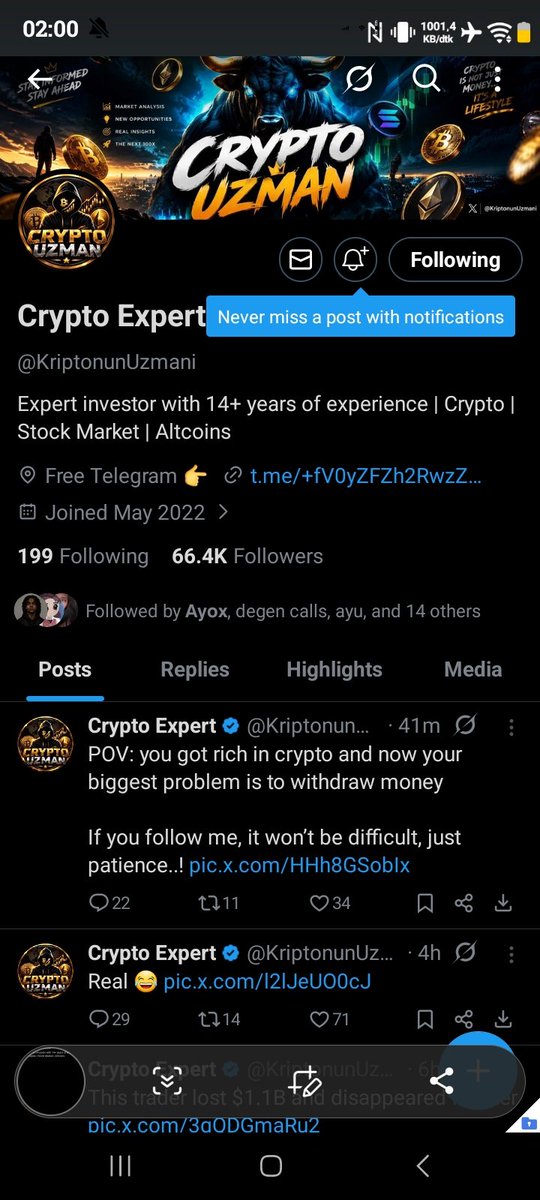Open the Media tab

click(473, 669)
